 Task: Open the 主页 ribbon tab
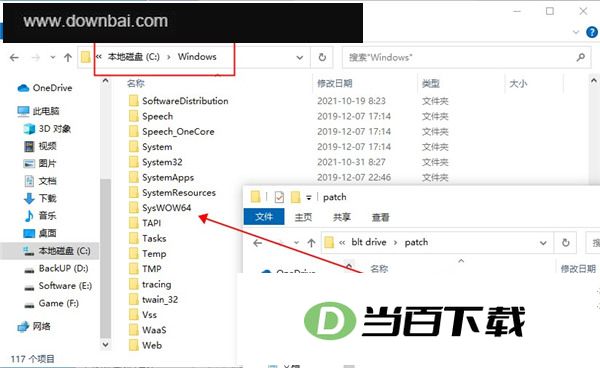(303, 217)
